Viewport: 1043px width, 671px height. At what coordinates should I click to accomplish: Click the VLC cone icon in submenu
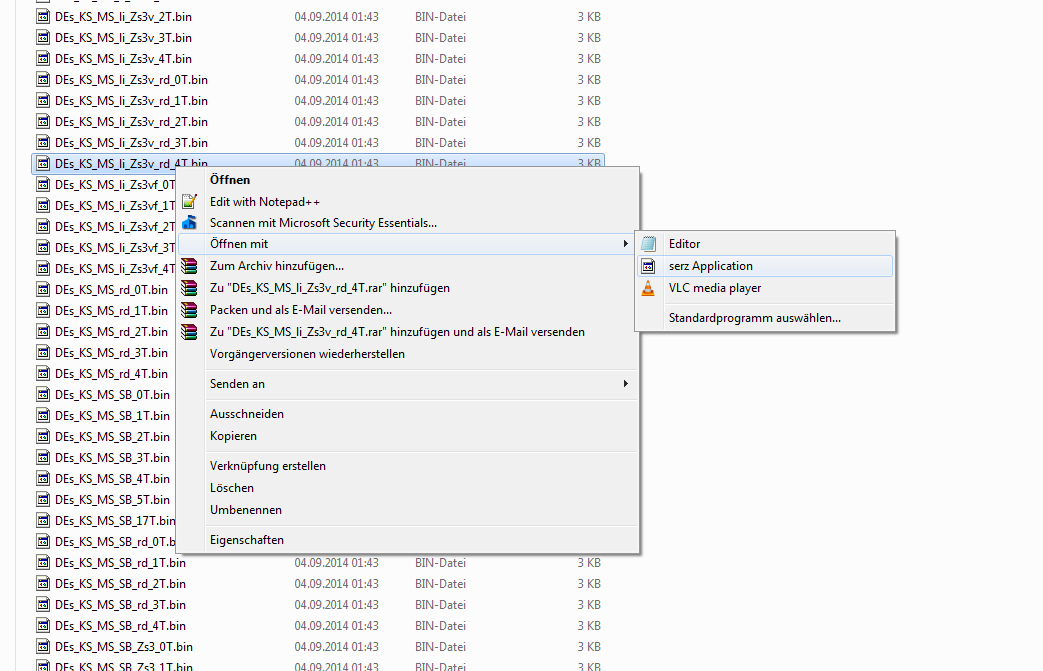pos(649,288)
